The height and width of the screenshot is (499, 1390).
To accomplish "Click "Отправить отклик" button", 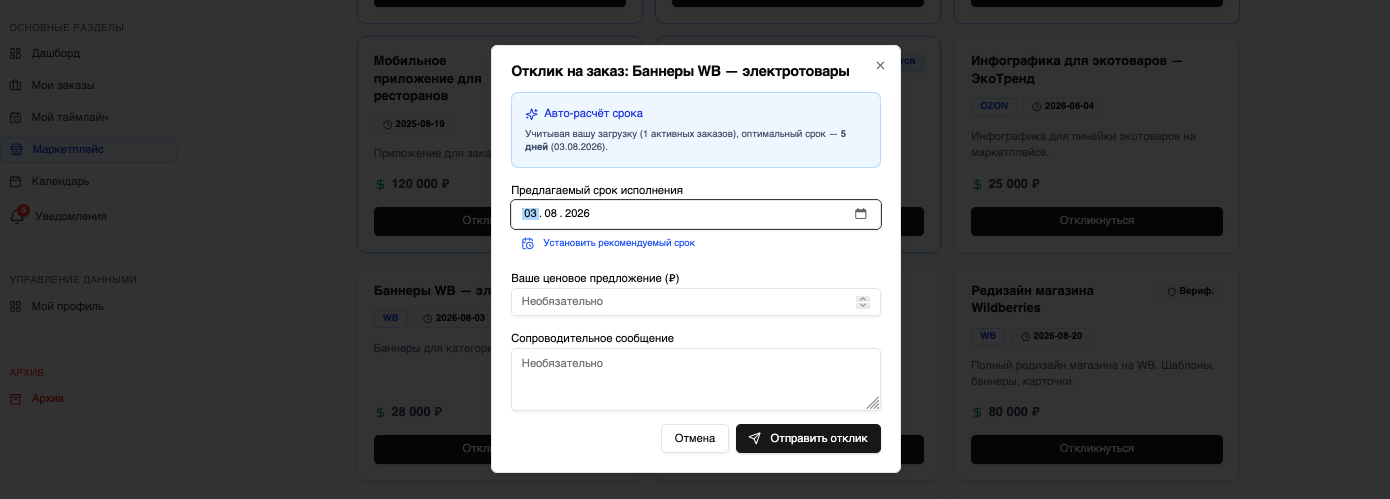I will coord(808,438).
